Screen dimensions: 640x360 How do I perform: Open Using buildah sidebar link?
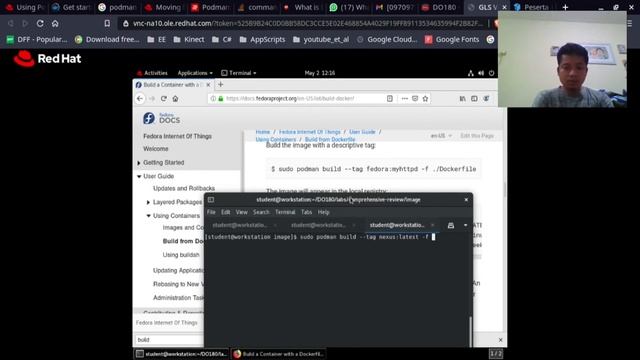click(181, 255)
